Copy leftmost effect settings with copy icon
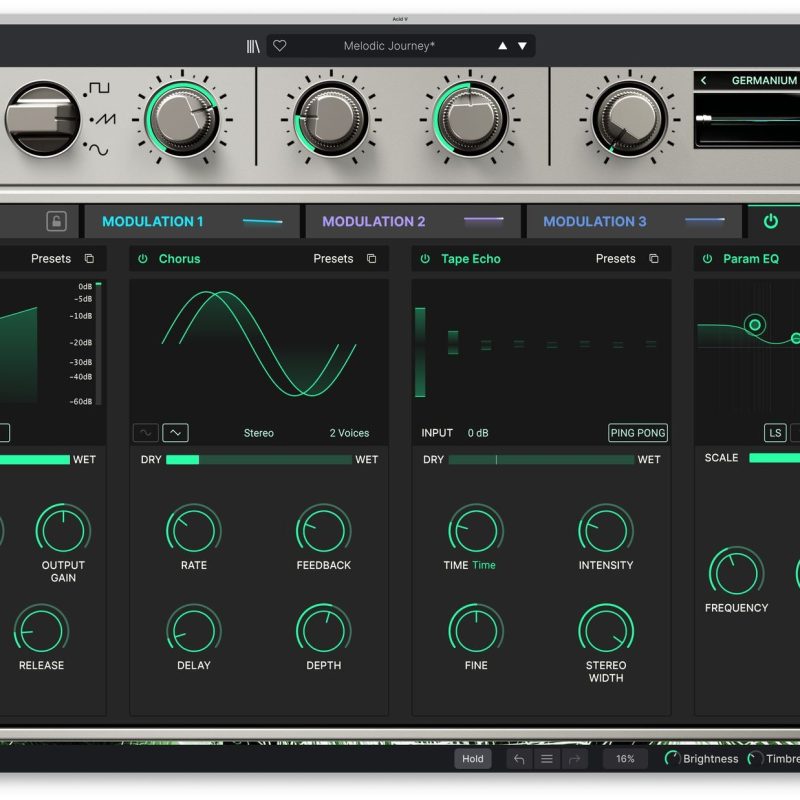 click(x=89, y=259)
